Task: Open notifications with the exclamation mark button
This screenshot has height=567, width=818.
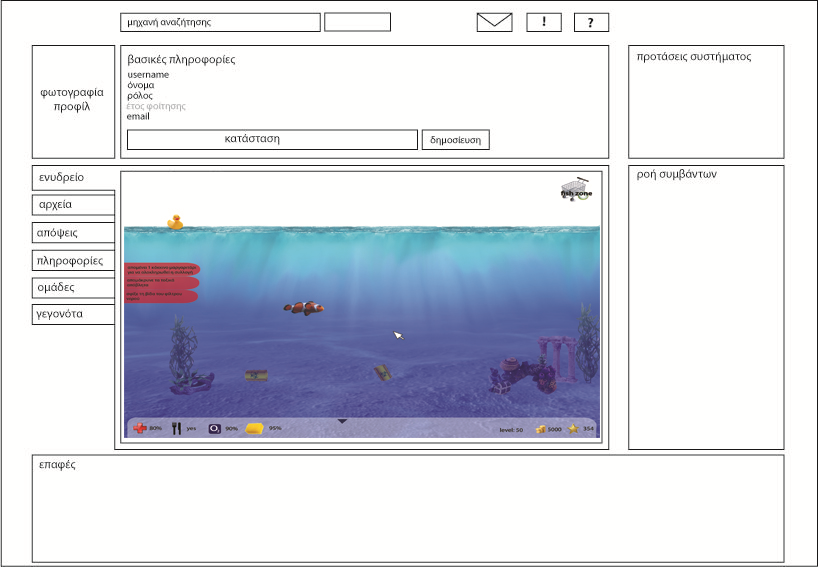Action: point(544,22)
